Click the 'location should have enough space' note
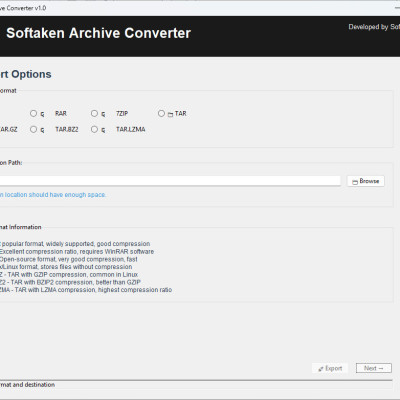The image size is (400, 400). pos(53,195)
